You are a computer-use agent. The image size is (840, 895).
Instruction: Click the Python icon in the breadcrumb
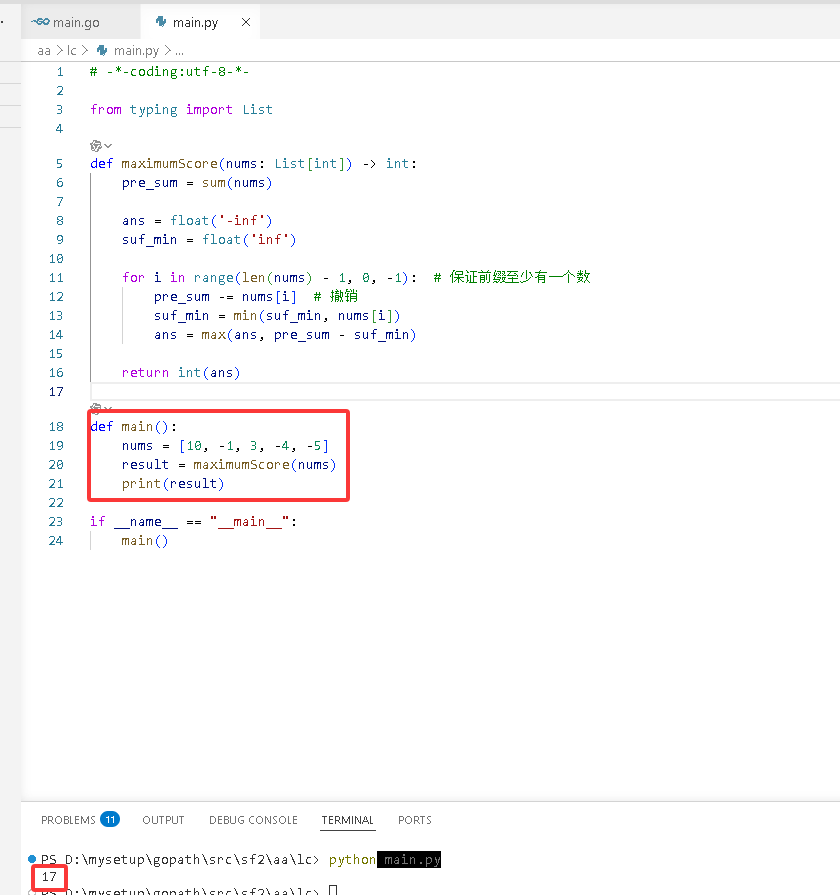point(102,51)
